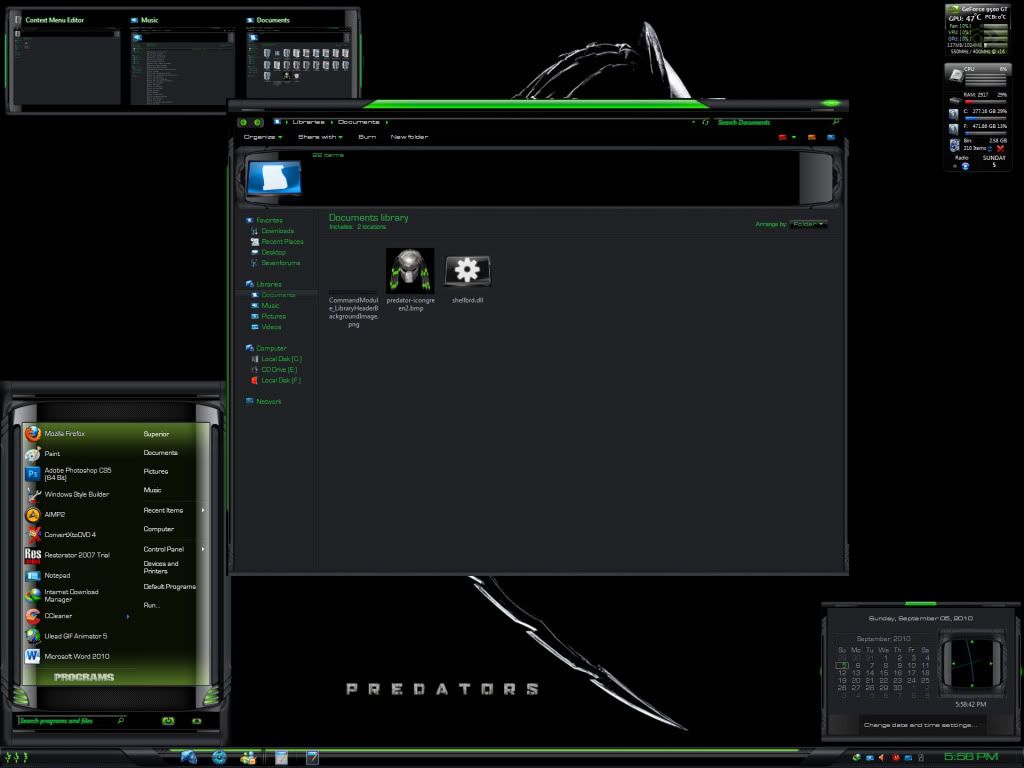Expand the Recent Items submenu arrow
Screen dimensions: 1024x768
pos(203,510)
